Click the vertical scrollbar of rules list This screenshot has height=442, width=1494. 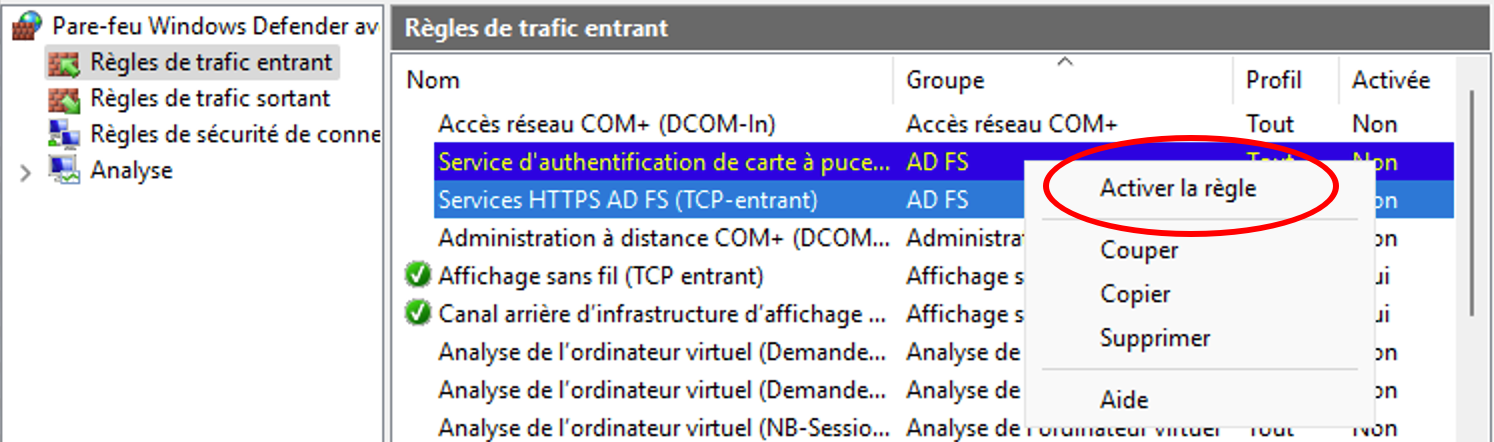(x=1472, y=200)
